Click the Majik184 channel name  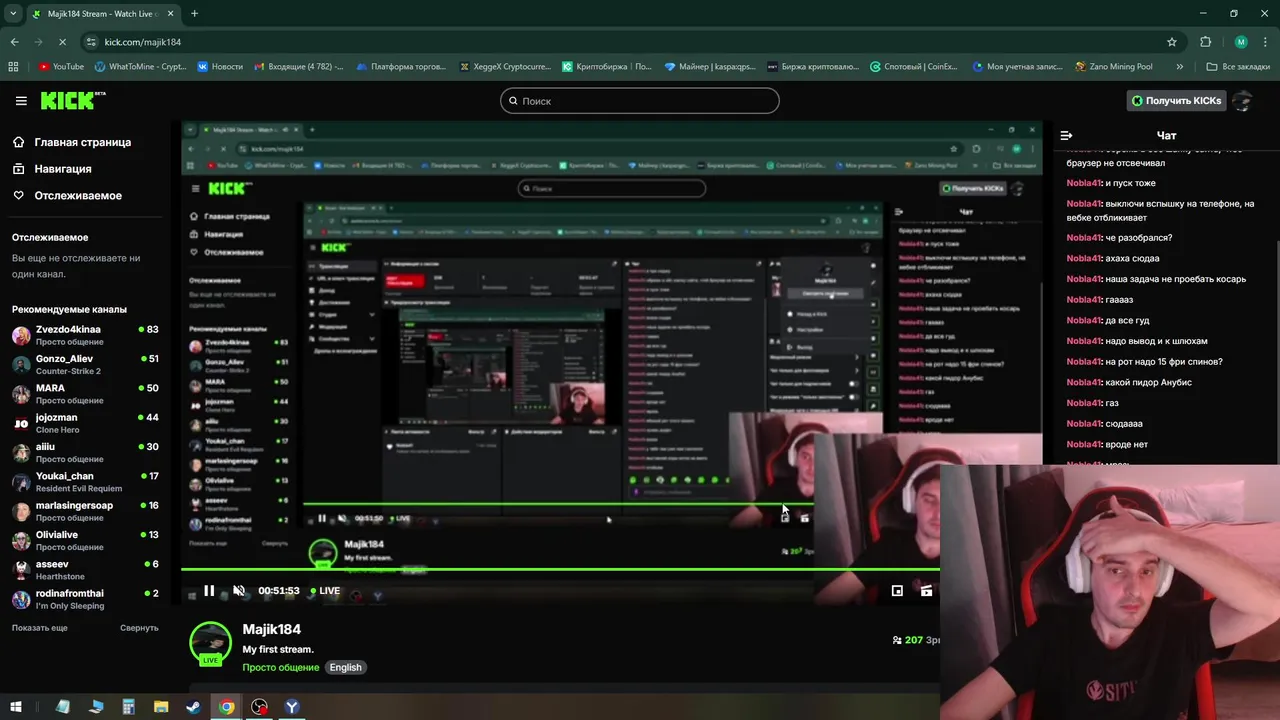click(x=271, y=629)
